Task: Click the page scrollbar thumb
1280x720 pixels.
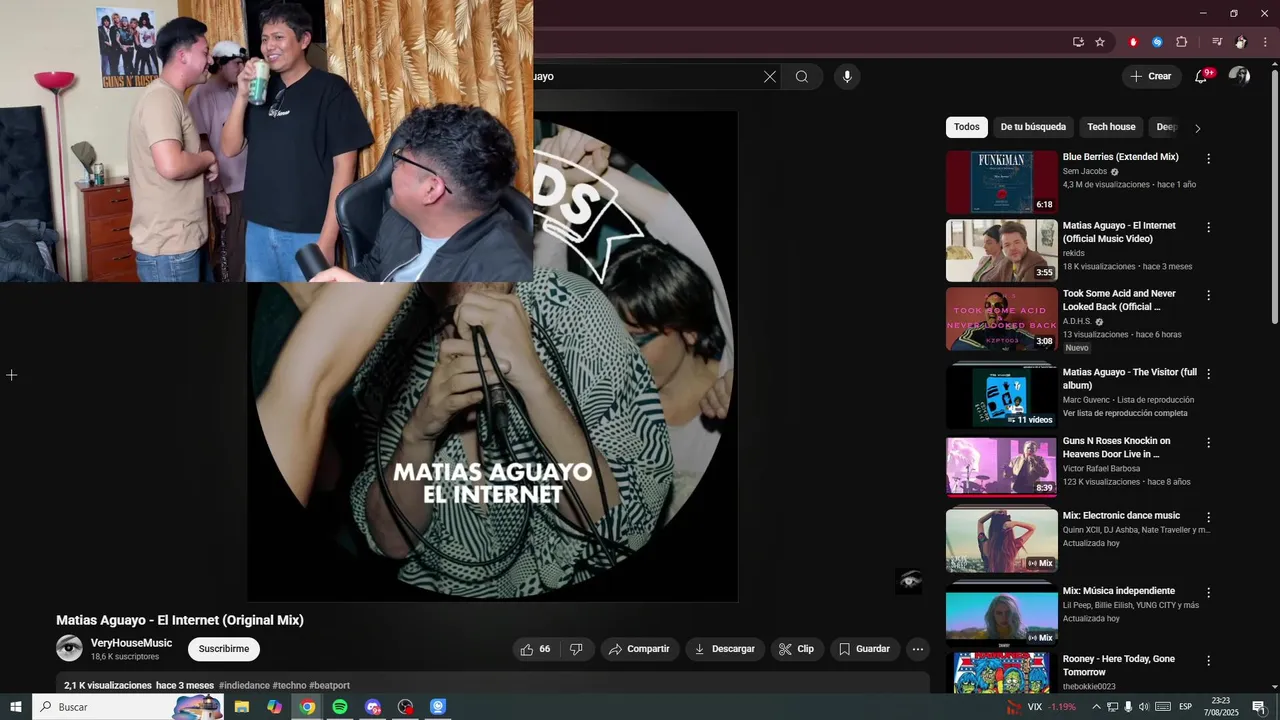Action: click(1274, 195)
